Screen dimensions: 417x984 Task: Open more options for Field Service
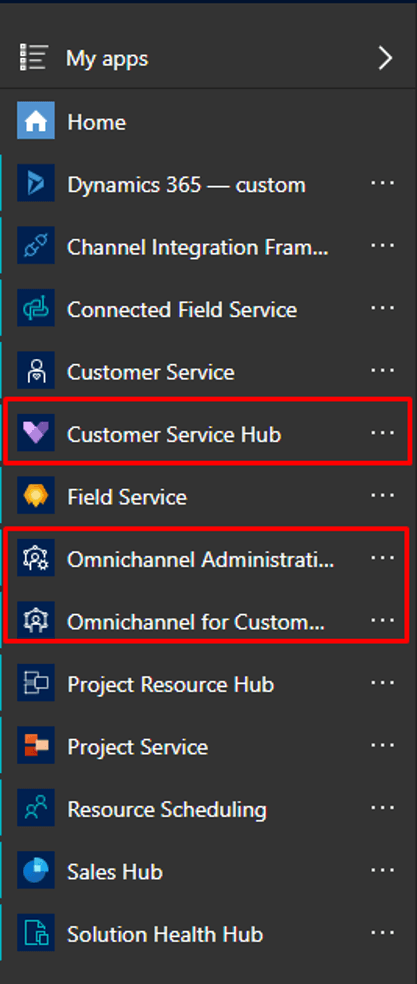[x=382, y=496]
